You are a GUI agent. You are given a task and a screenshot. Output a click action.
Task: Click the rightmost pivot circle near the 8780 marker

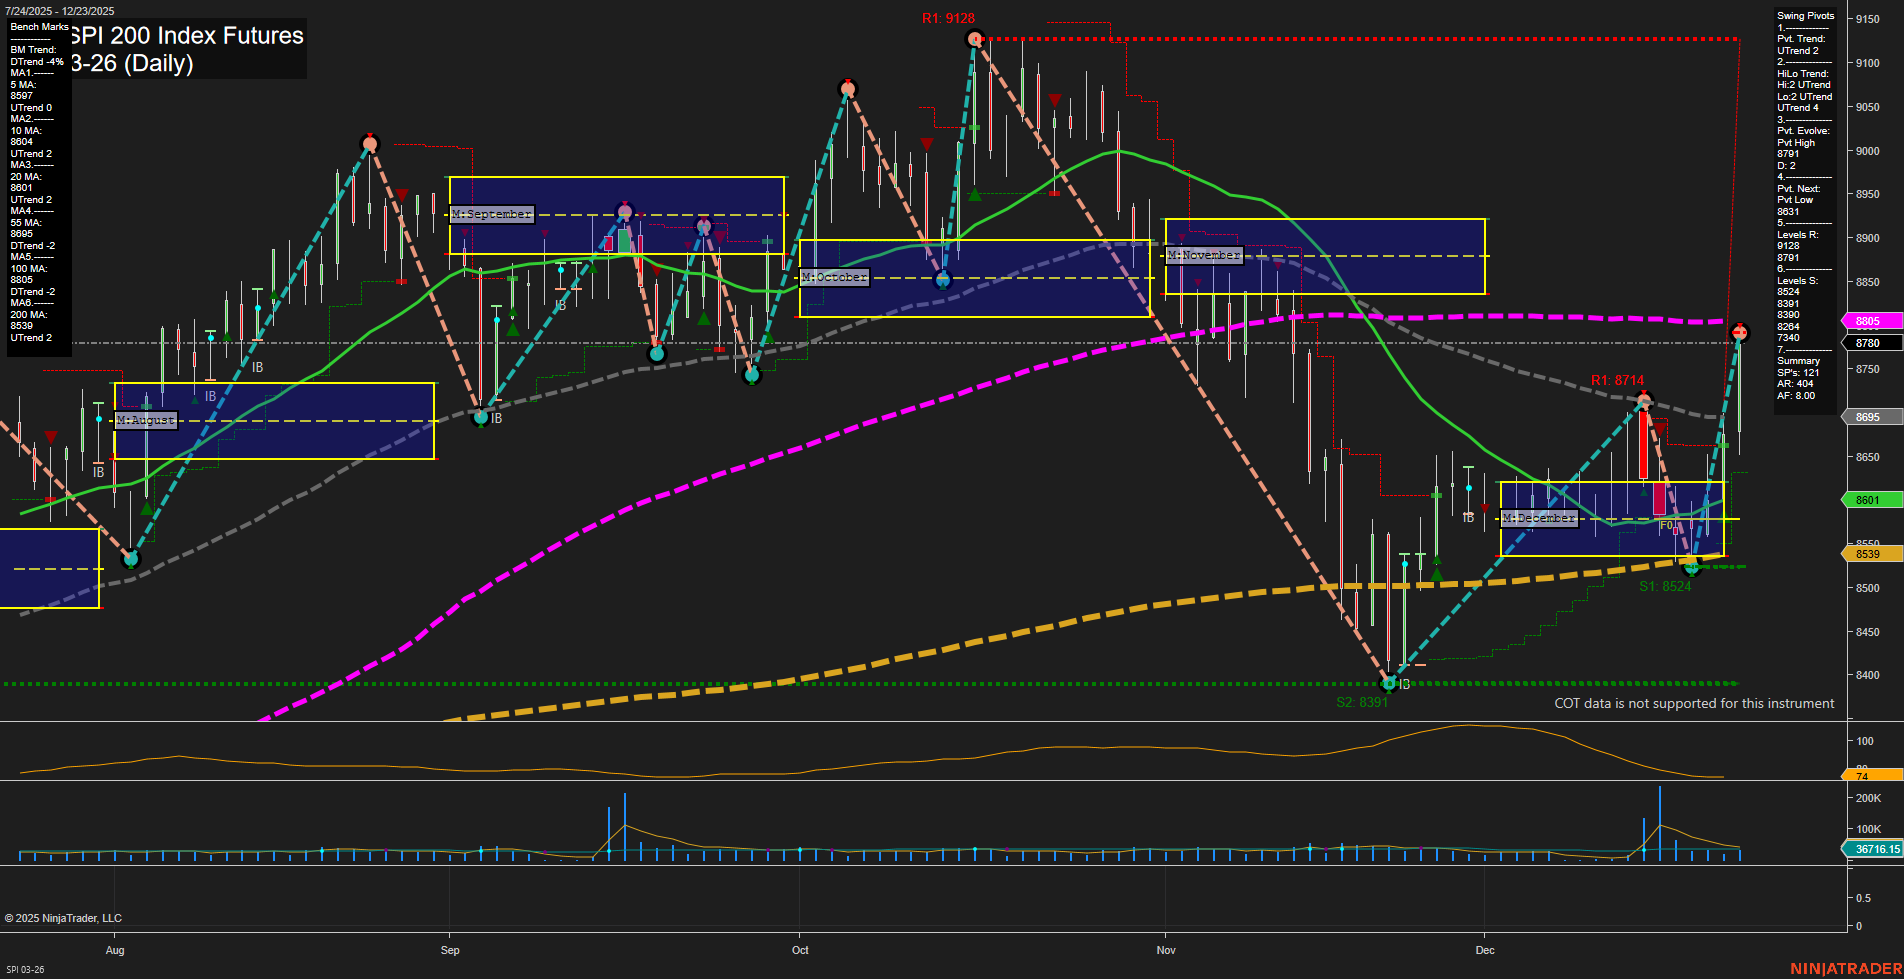coord(1740,330)
